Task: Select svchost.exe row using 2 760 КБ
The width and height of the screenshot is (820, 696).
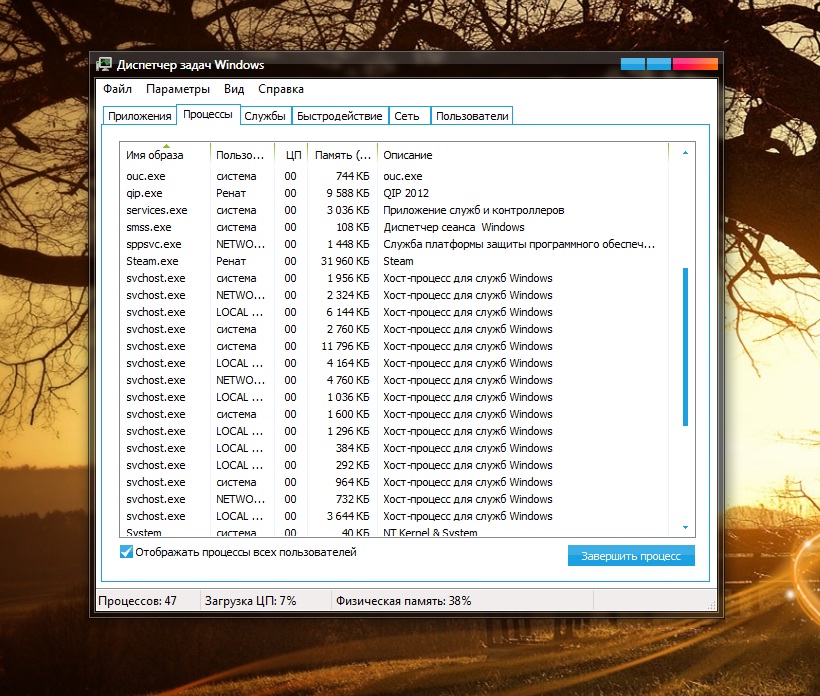Action: [x=394, y=329]
